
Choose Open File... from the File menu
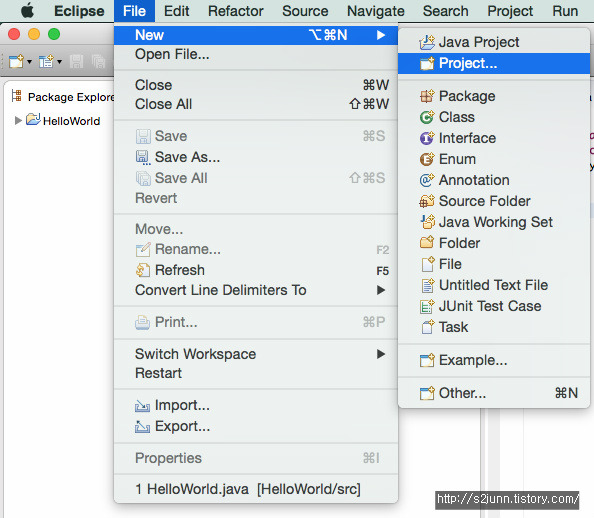pos(256,55)
